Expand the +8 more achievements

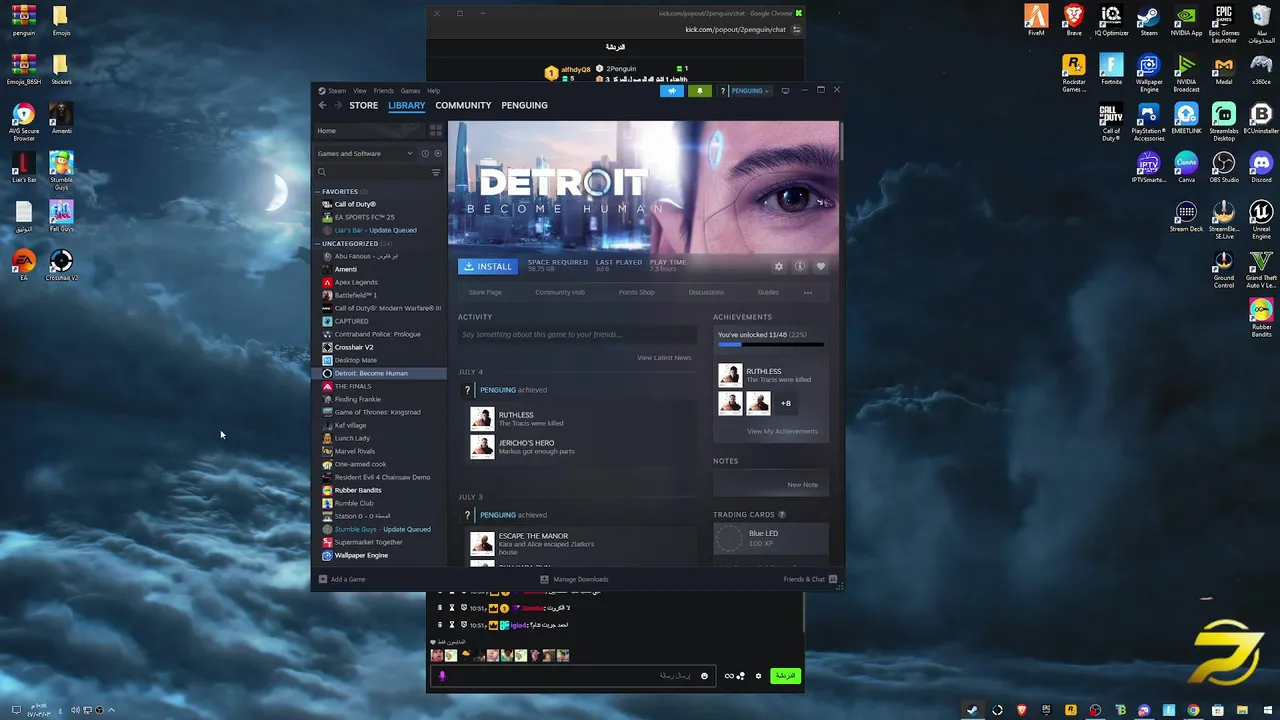786,403
